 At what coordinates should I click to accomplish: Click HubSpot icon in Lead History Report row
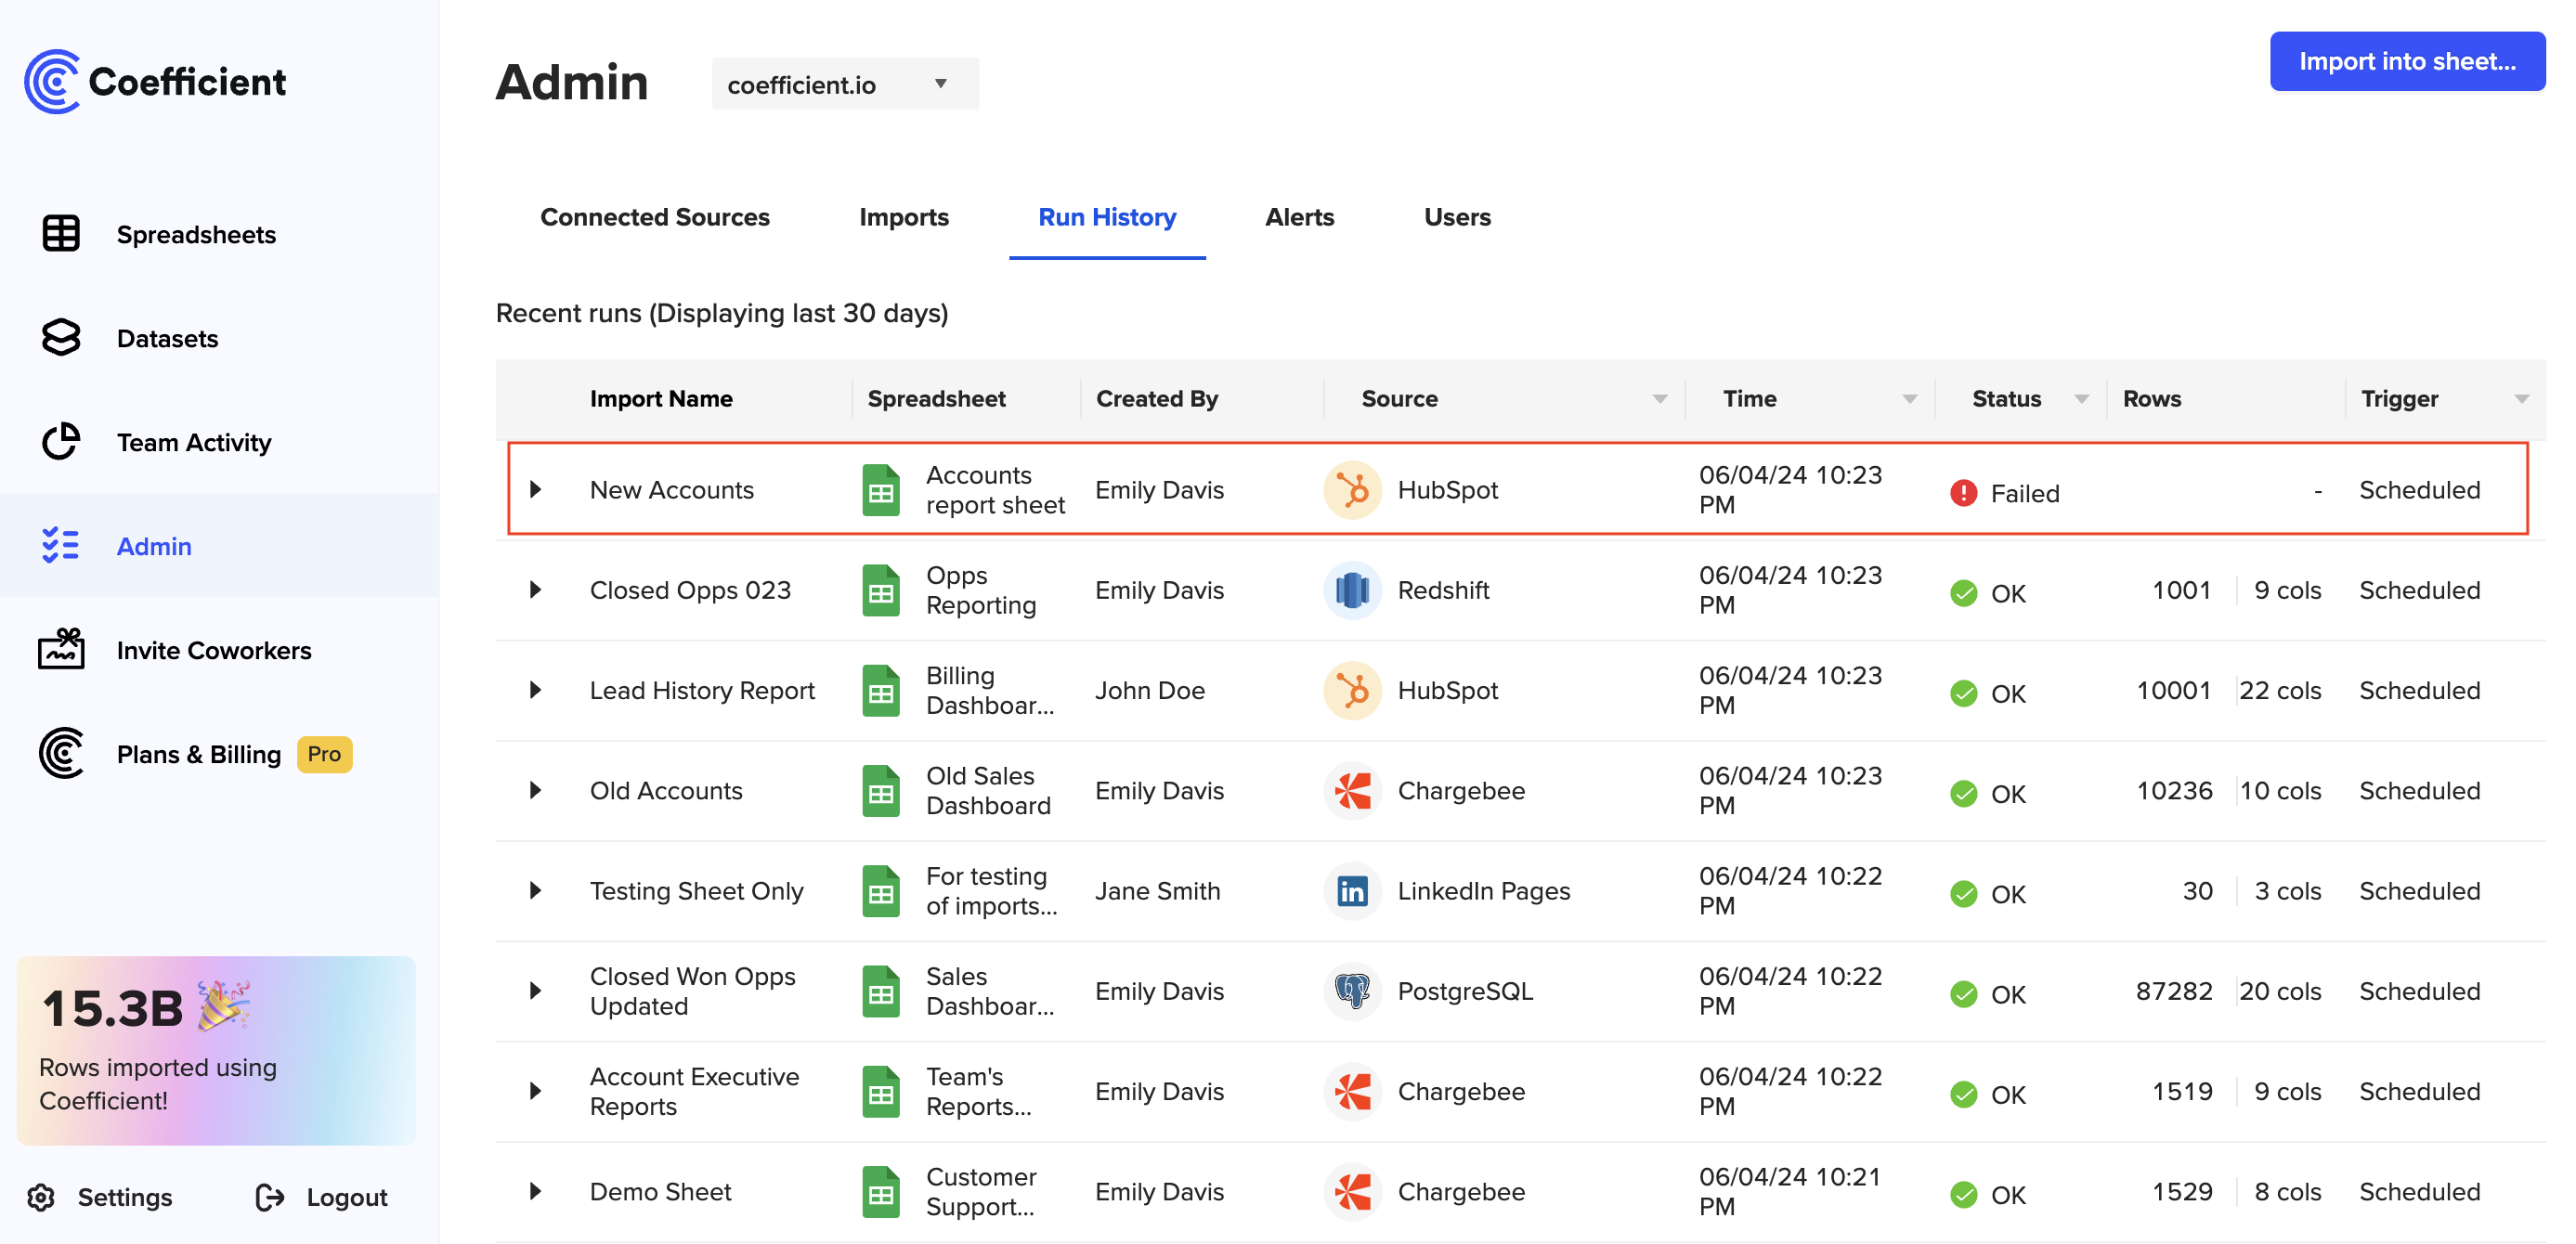point(1352,690)
